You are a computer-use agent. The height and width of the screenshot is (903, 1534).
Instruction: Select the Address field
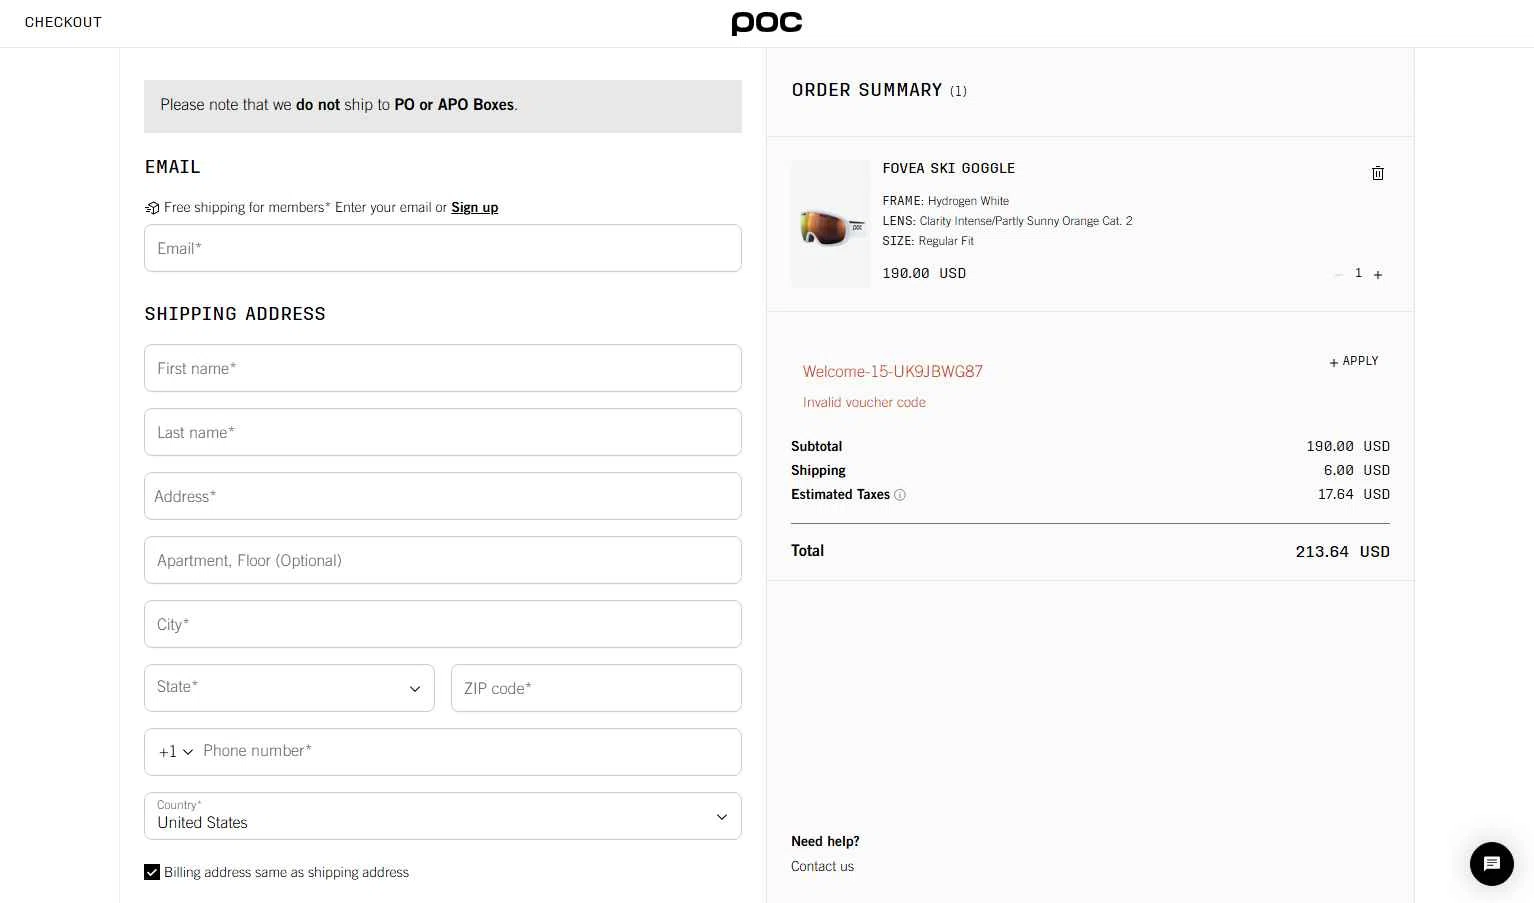pyautogui.click(x=443, y=496)
